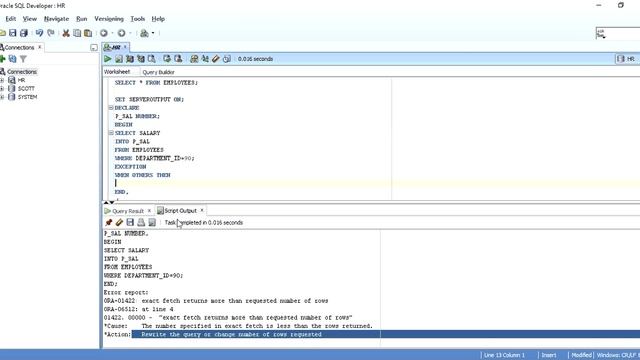640x360 pixels.
Task: Click the To Upper/Lower case icon
Action: (205, 59)
